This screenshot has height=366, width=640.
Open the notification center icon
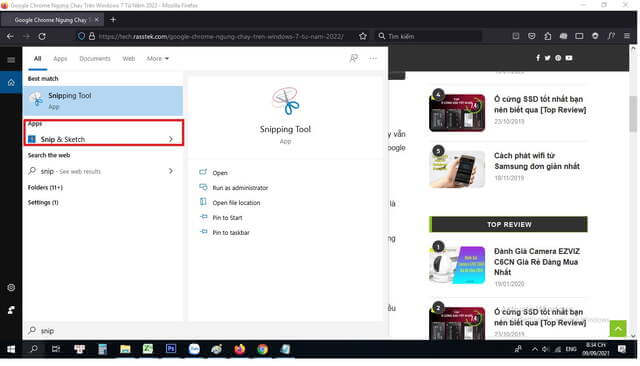click(x=622, y=349)
